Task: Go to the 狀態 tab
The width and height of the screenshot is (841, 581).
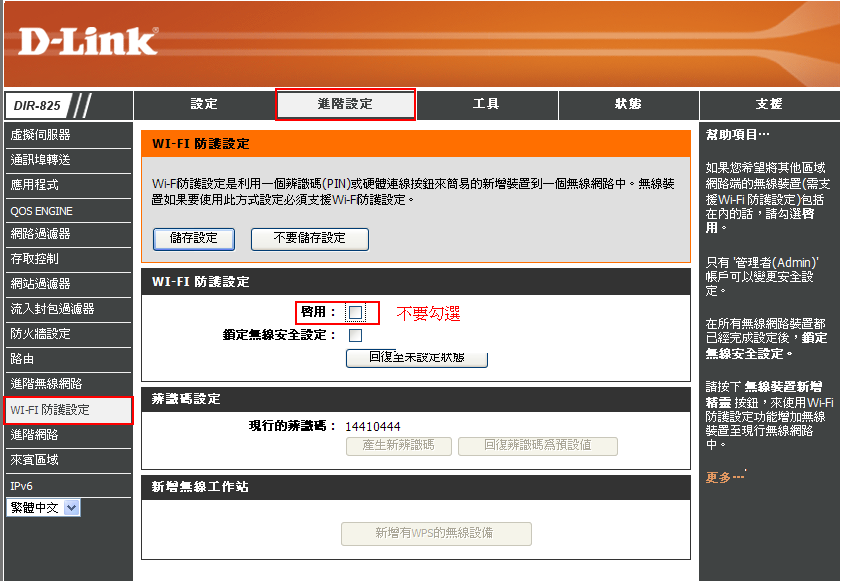Action: coord(628,104)
